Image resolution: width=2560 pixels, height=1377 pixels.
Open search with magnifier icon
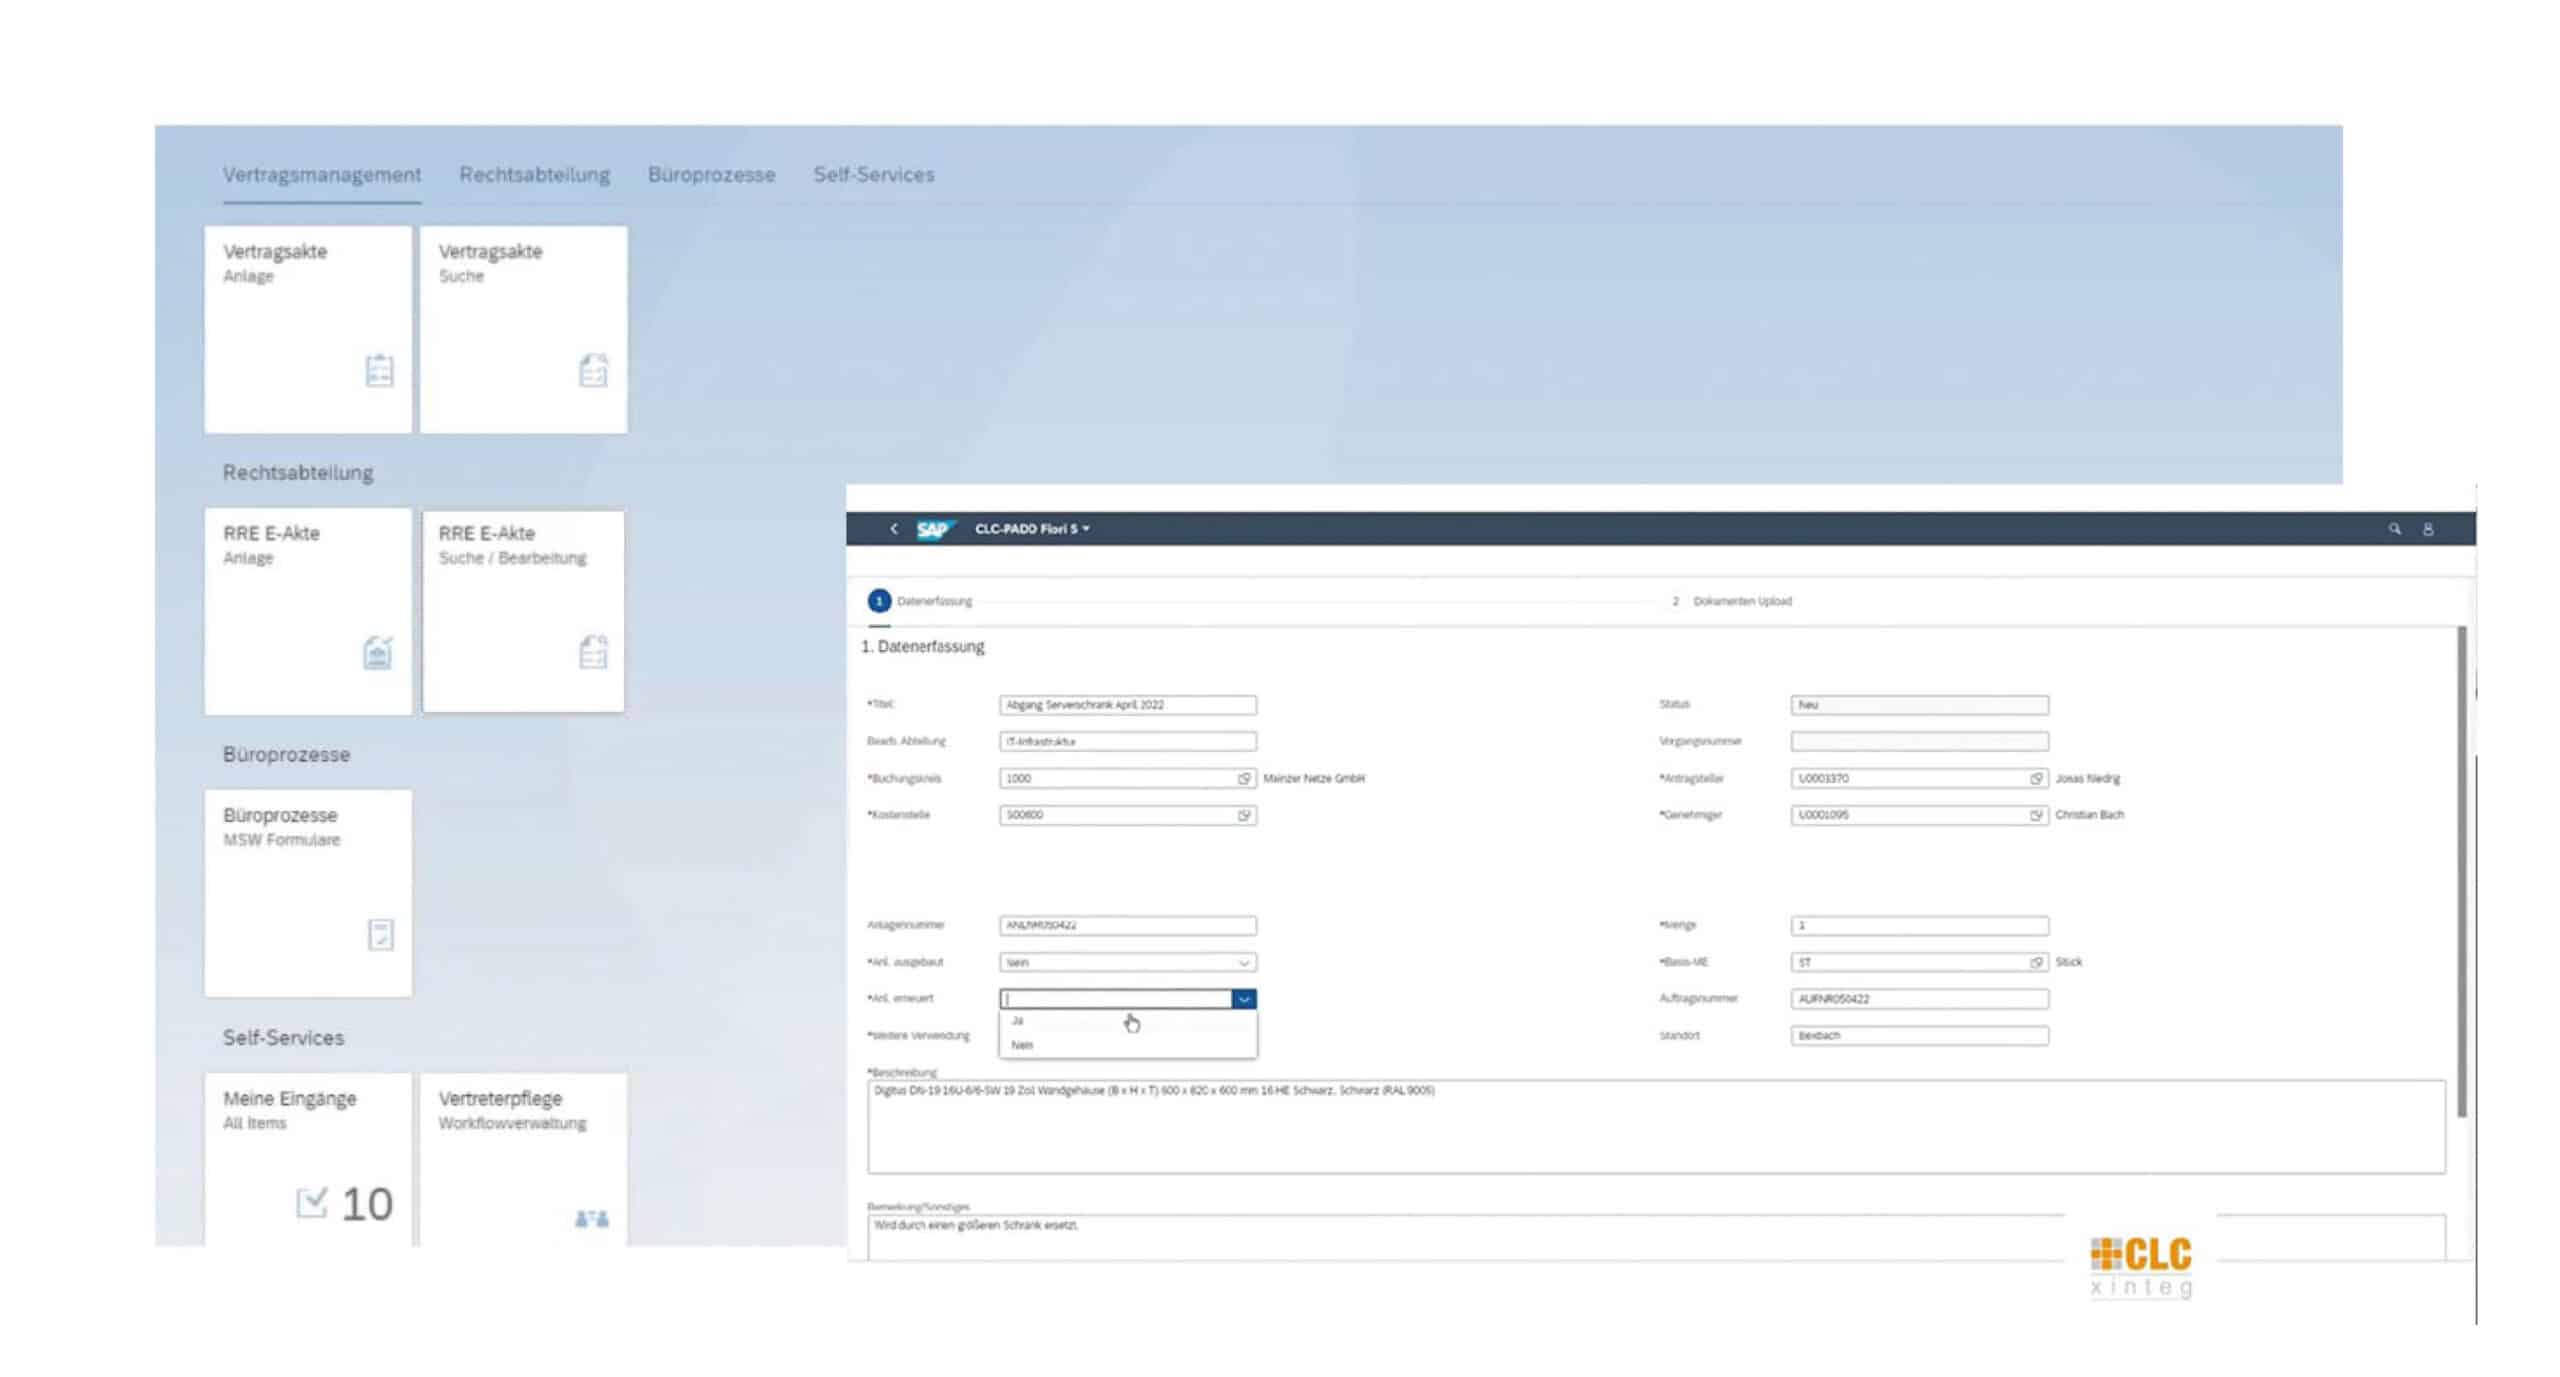pos(2395,528)
